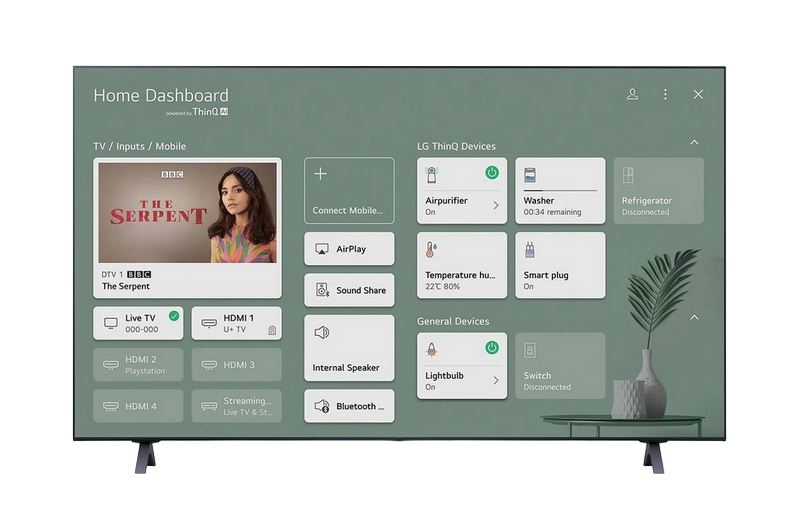Click the Washer progress bar
Image resolution: width=800 pixels, height=514 pixels.
coord(560,190)
